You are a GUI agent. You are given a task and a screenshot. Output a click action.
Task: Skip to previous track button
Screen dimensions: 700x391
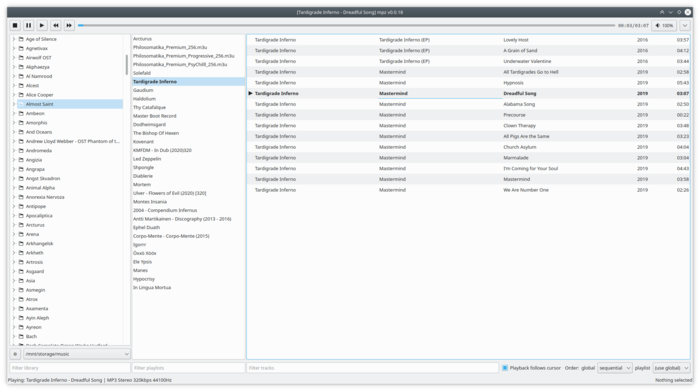pyautogui.click(x=55, y=25)
